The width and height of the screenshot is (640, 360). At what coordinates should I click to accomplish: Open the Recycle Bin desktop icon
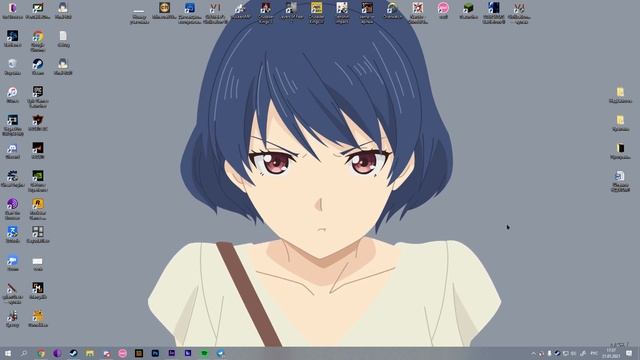(x=13, y=67)
